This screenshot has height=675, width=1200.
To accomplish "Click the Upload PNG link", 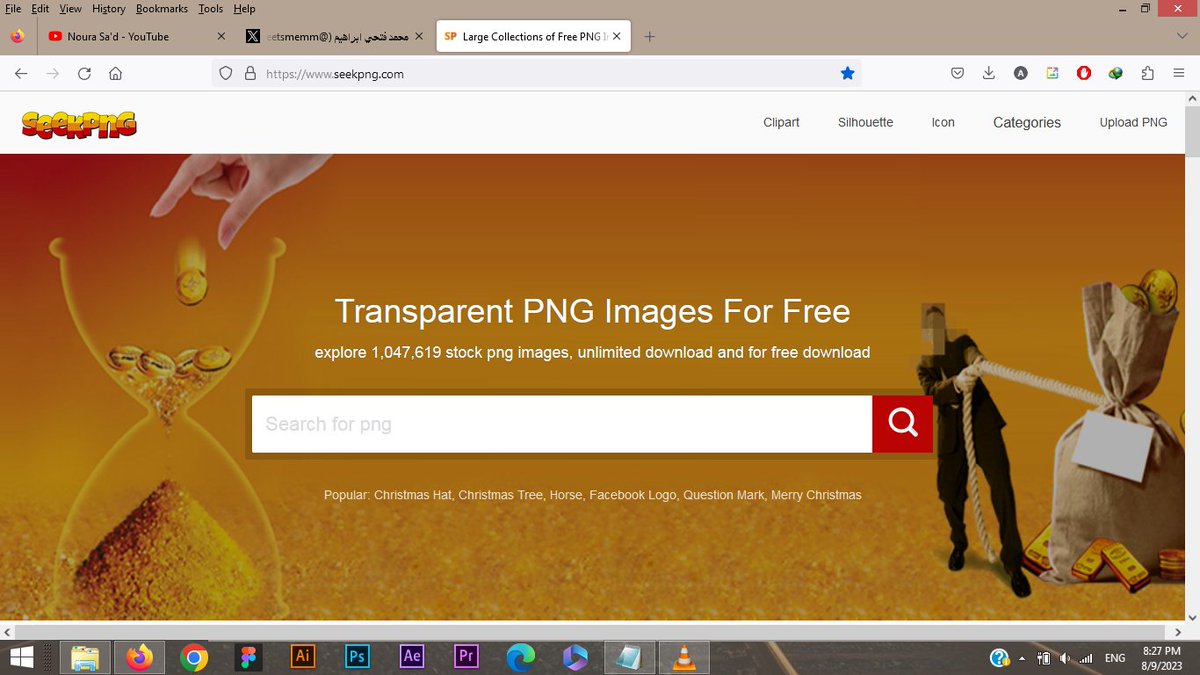I will (1133, 122).
